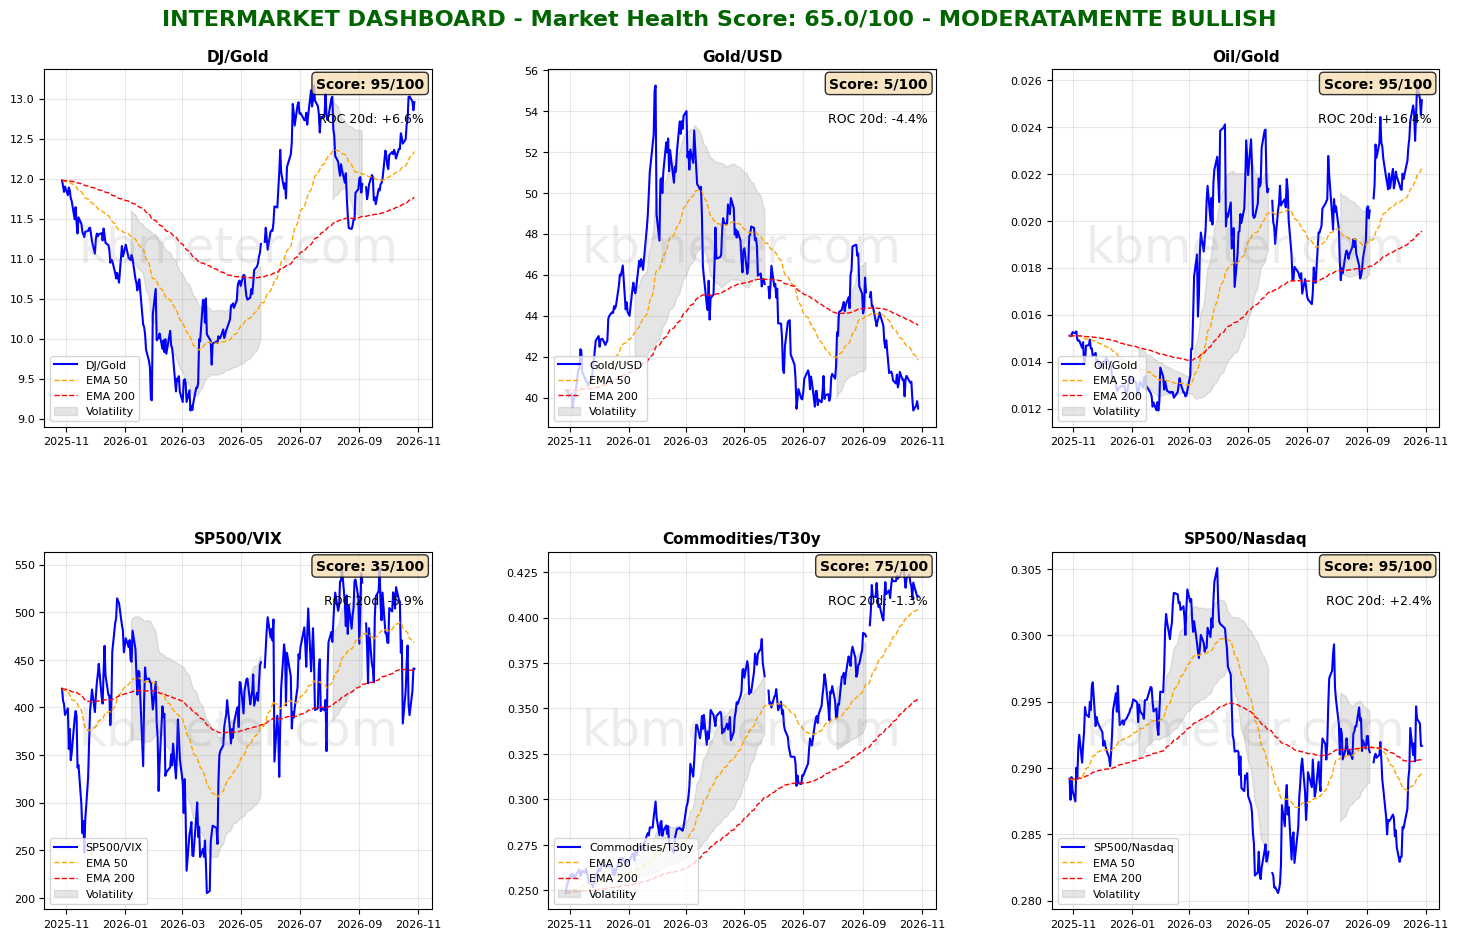Click the Score: 95/100 badge in DJ/Gold chart
Viewport: 1458px width, 939px height.
click(x=370, y=84)
